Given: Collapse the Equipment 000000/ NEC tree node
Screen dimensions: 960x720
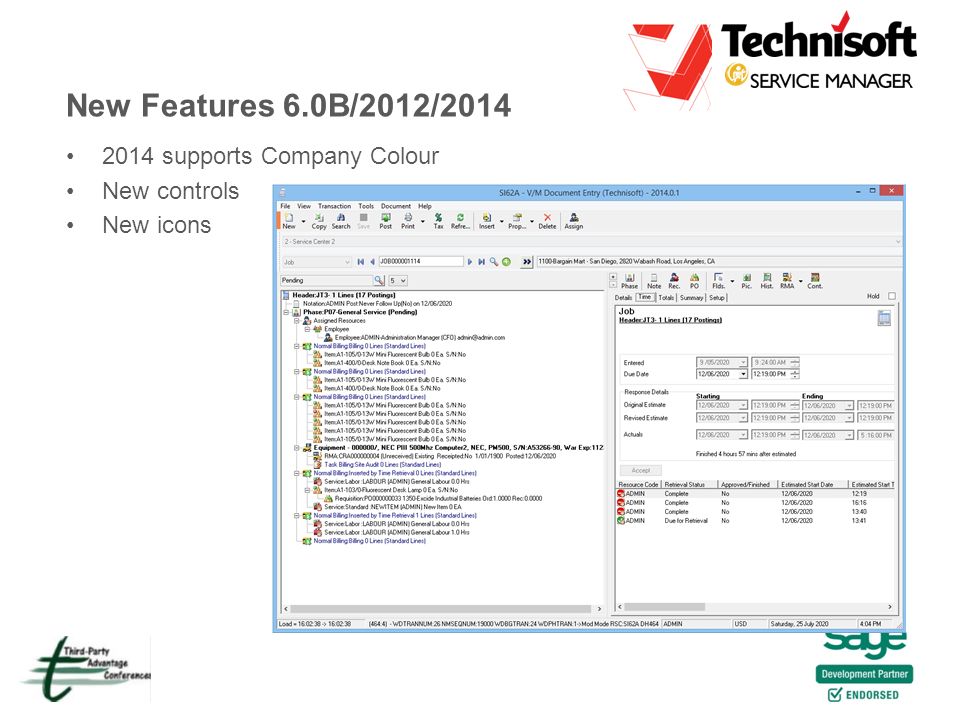Looking at the screenshot, I should [x=297, y=448].
